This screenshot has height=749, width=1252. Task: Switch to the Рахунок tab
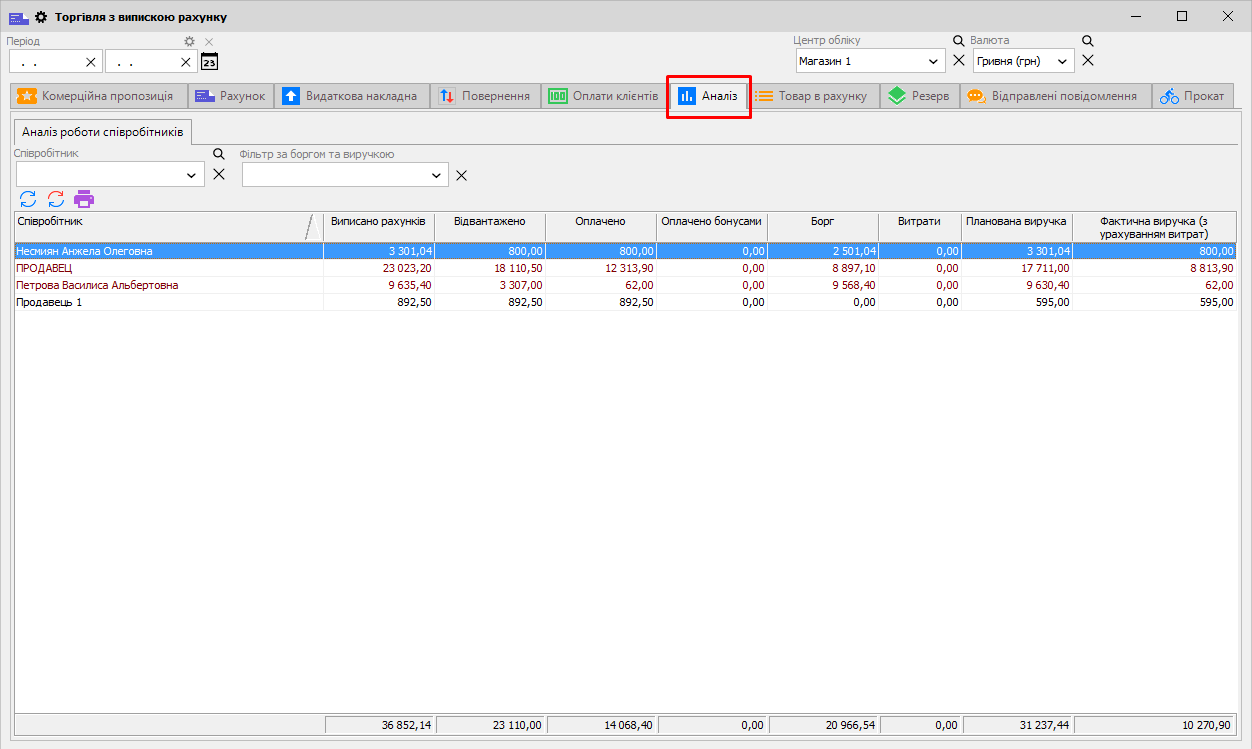(231, 96)
